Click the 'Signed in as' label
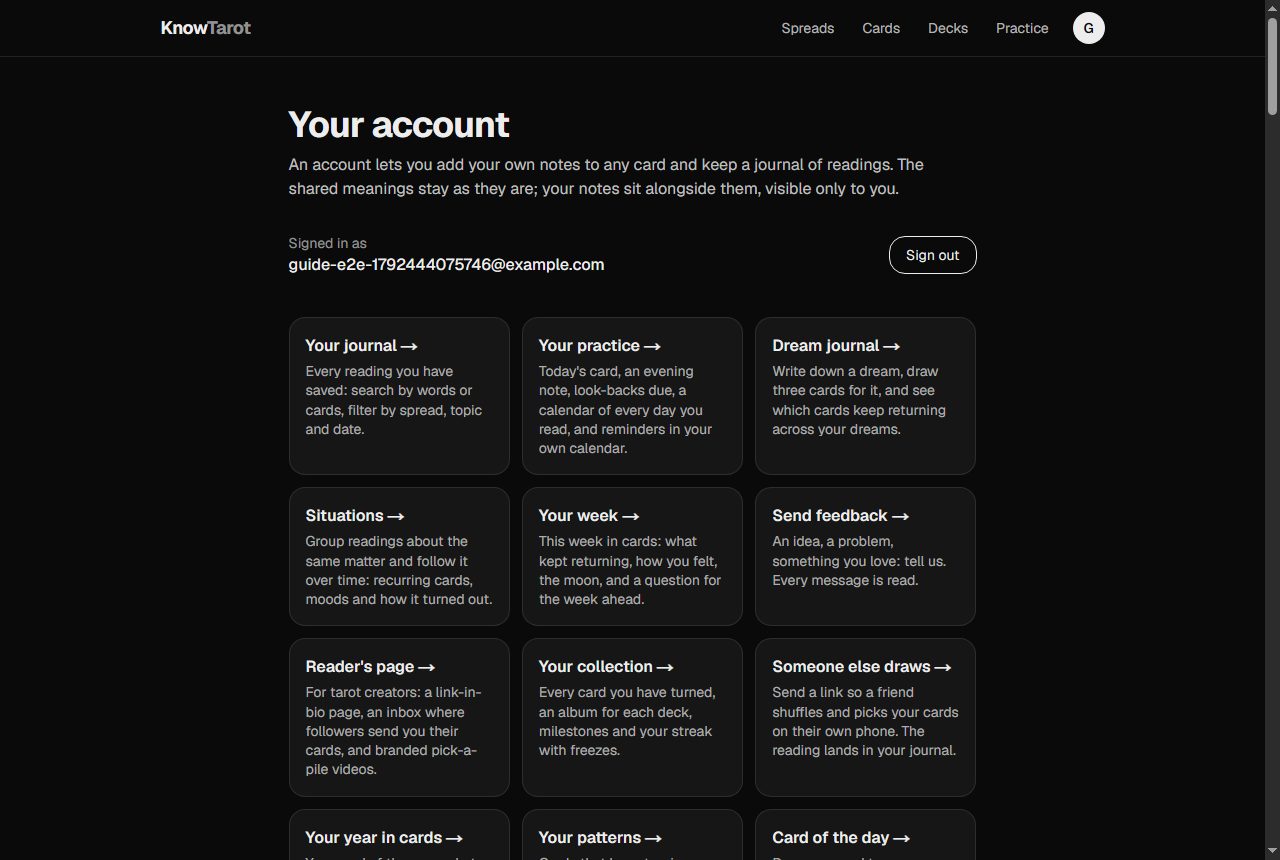The height and width of the screenshot is (860, 1280). coord(328,243)
